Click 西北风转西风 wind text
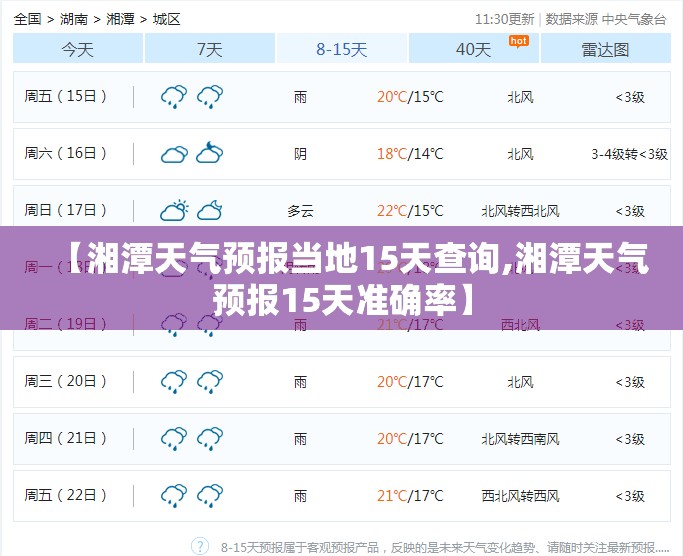 (520, 496)
